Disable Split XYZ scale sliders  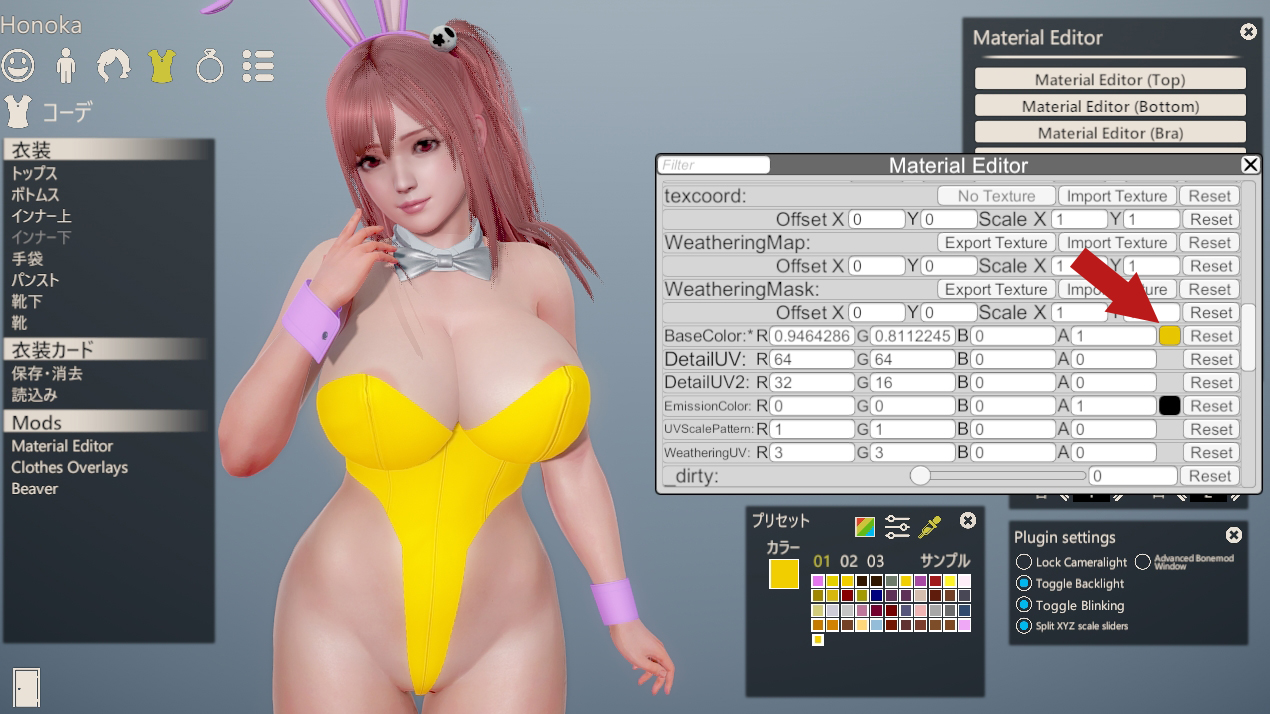[x=1024, y=626]
